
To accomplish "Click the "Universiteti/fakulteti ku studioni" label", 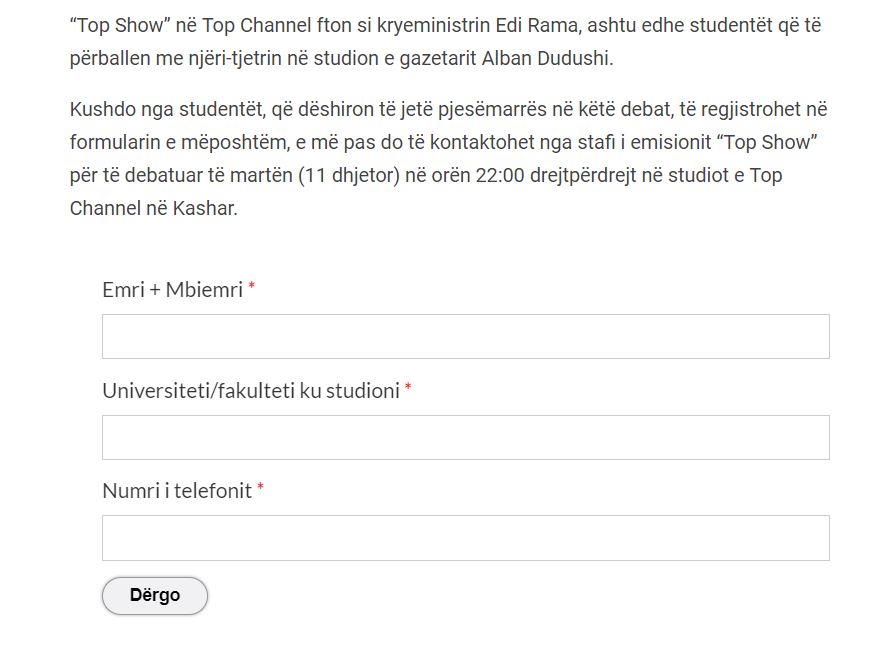I will pyautogui.click(x=250, y=391).
